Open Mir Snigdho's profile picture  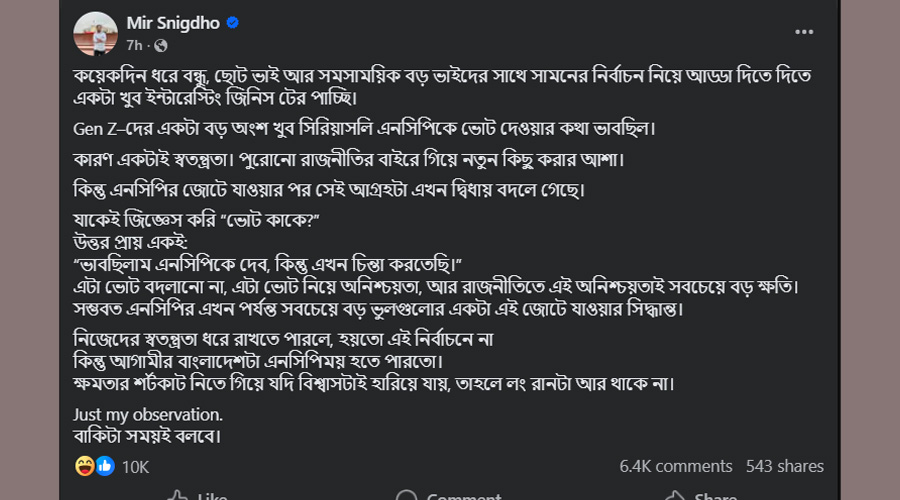(x=96, y=33)
